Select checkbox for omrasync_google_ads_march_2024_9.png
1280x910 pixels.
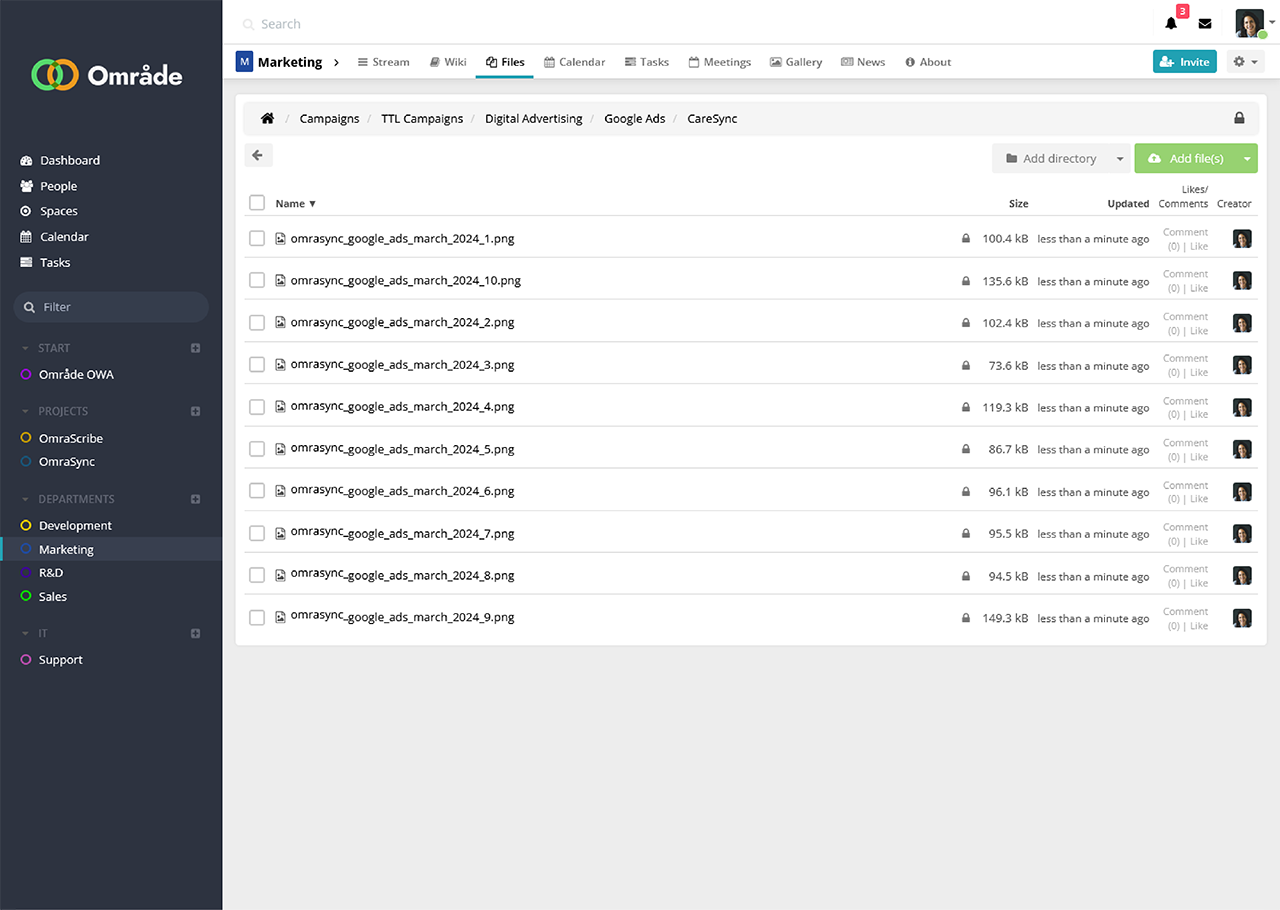coord(257,618)
